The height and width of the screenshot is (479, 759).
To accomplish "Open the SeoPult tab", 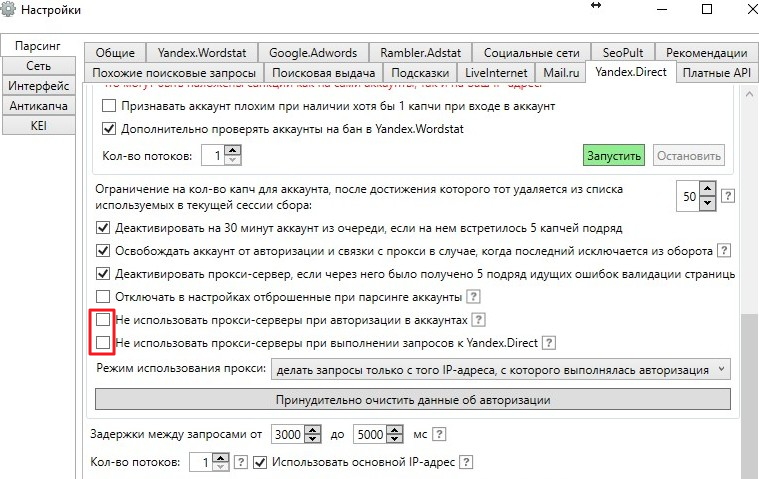I will (623, 52).
